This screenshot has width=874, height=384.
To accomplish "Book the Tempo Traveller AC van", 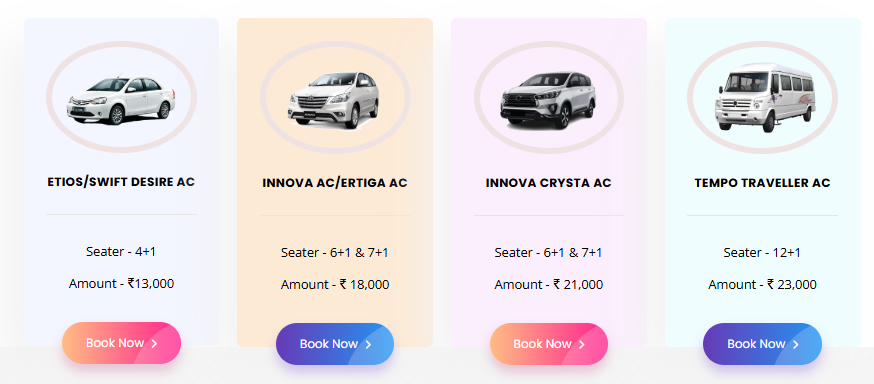I will coord(762,344).
